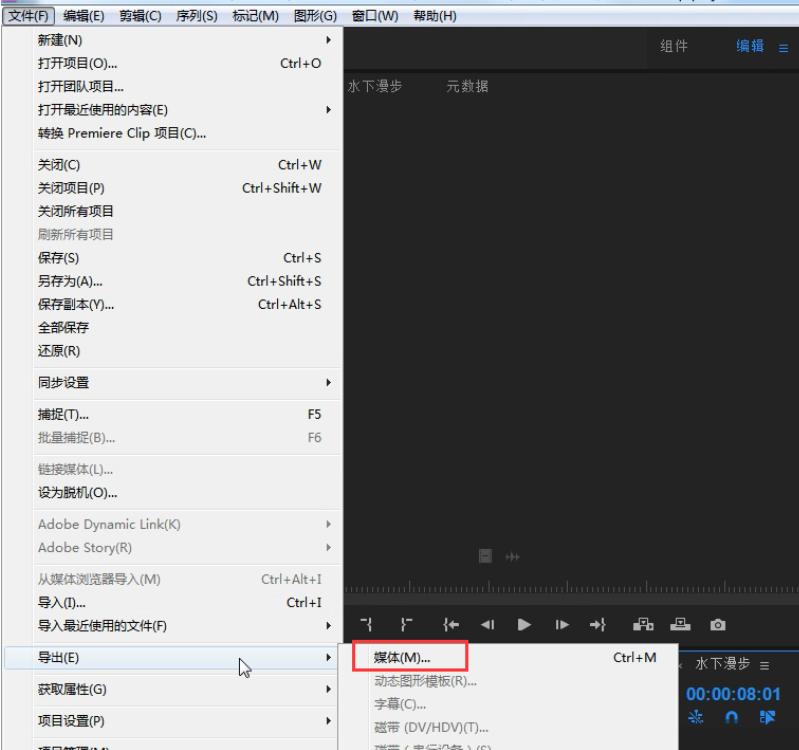The image size is (799, 750).
Task: Open the 标记(M) menu
Action: click(x=255, y=16)
